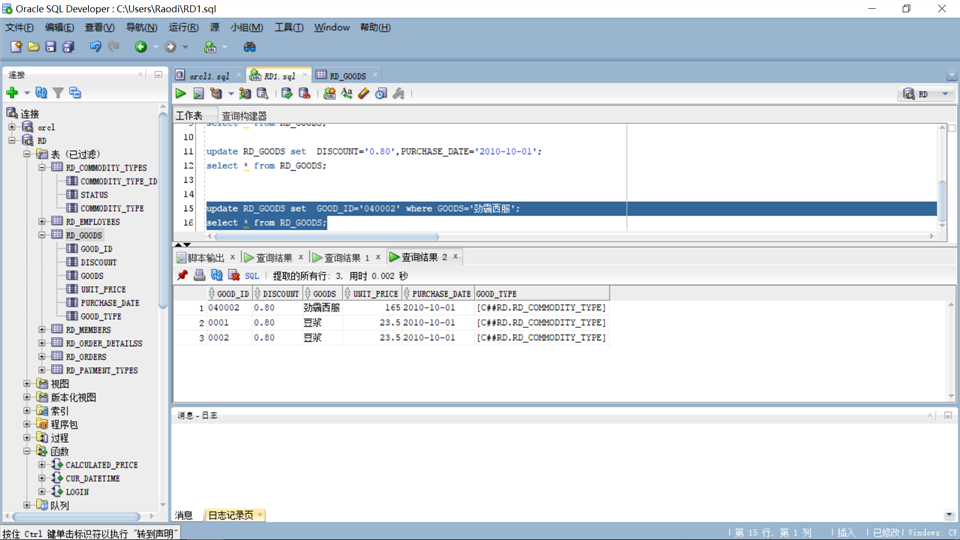
Task: Click the Filter funnel icon in connections panel
Action: [x=58, y=92]
